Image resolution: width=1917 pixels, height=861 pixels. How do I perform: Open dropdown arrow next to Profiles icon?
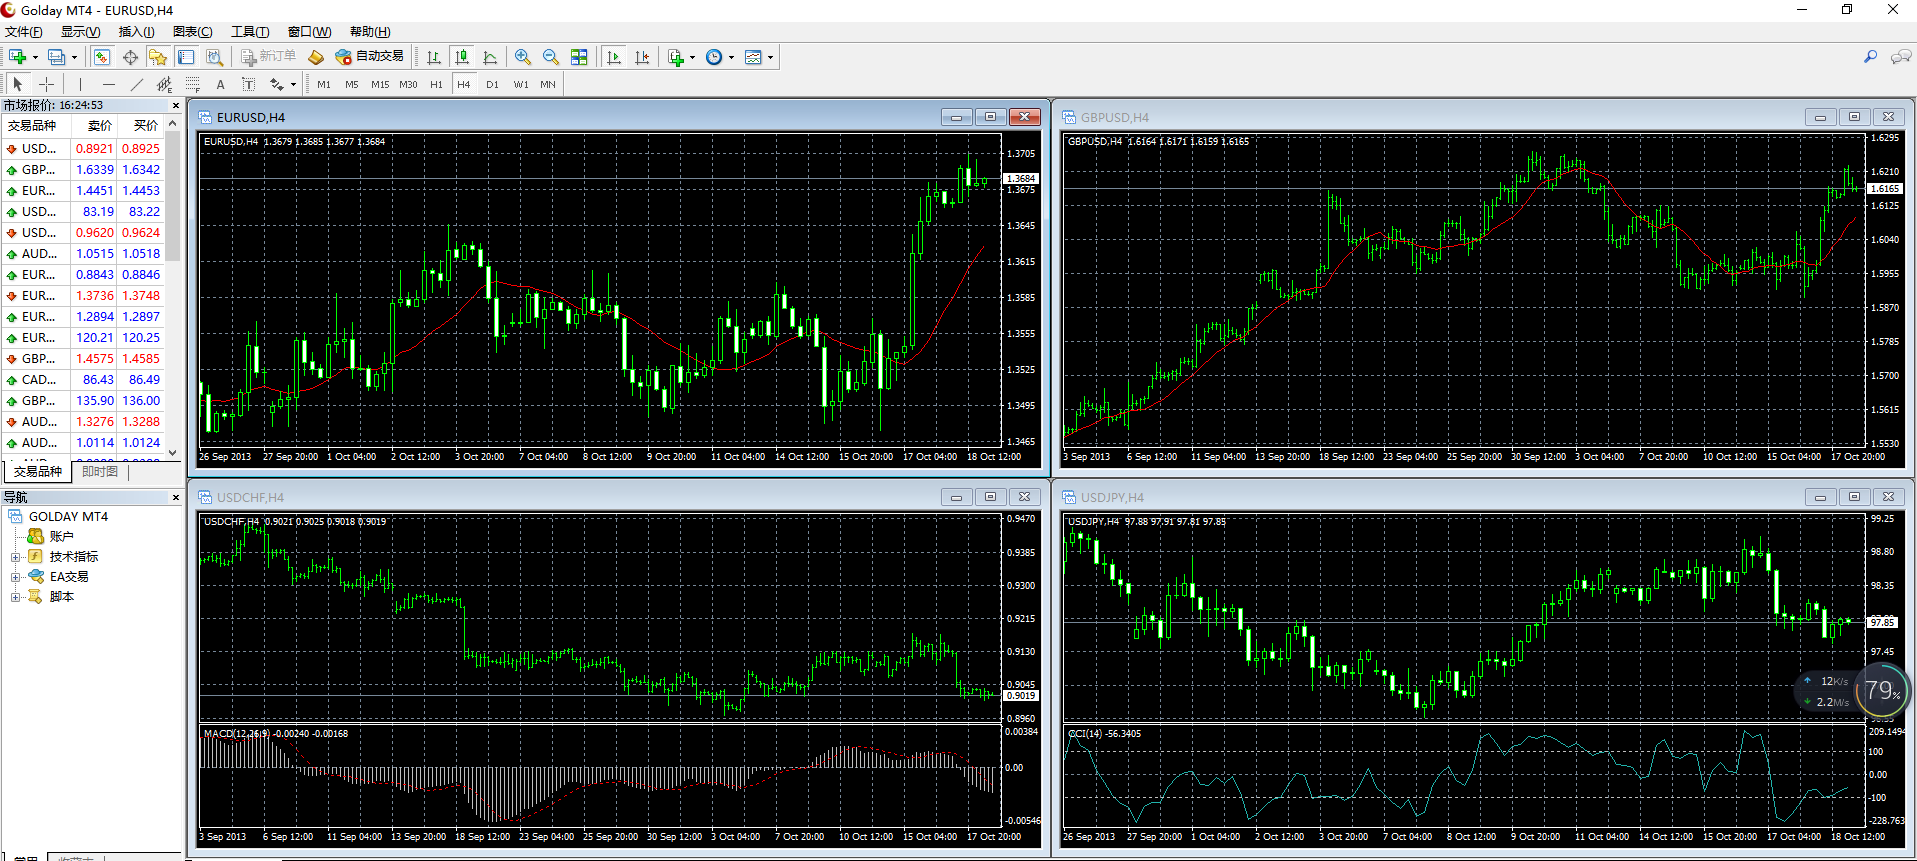click(74, 57)
